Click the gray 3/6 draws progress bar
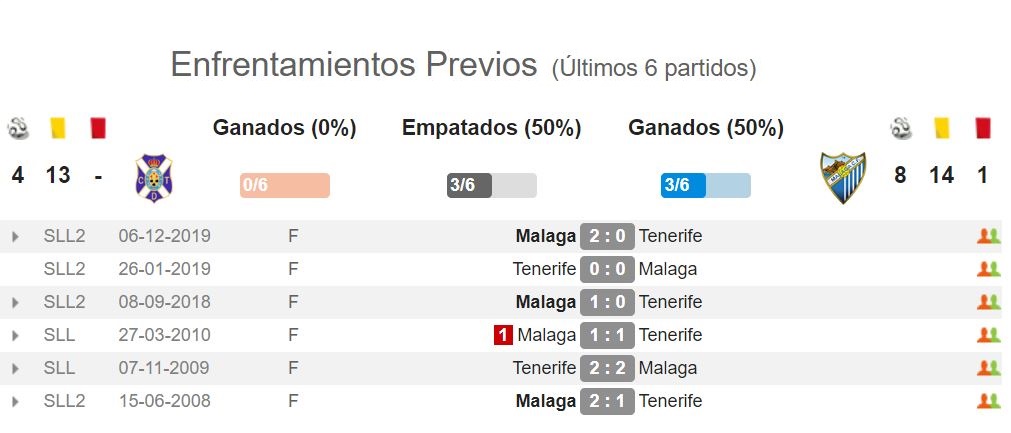Viewport: 1011px width, 433px height. click(491, 186)
